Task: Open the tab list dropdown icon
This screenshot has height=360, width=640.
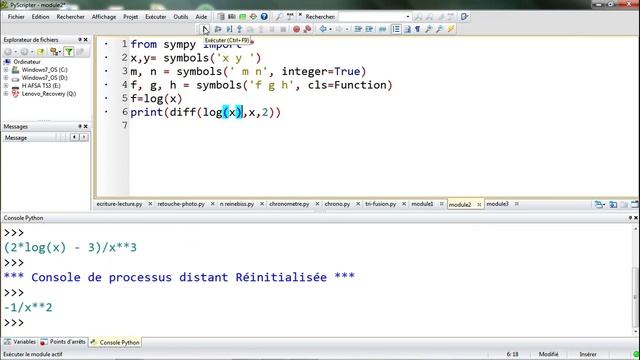Action: [599, 204]
